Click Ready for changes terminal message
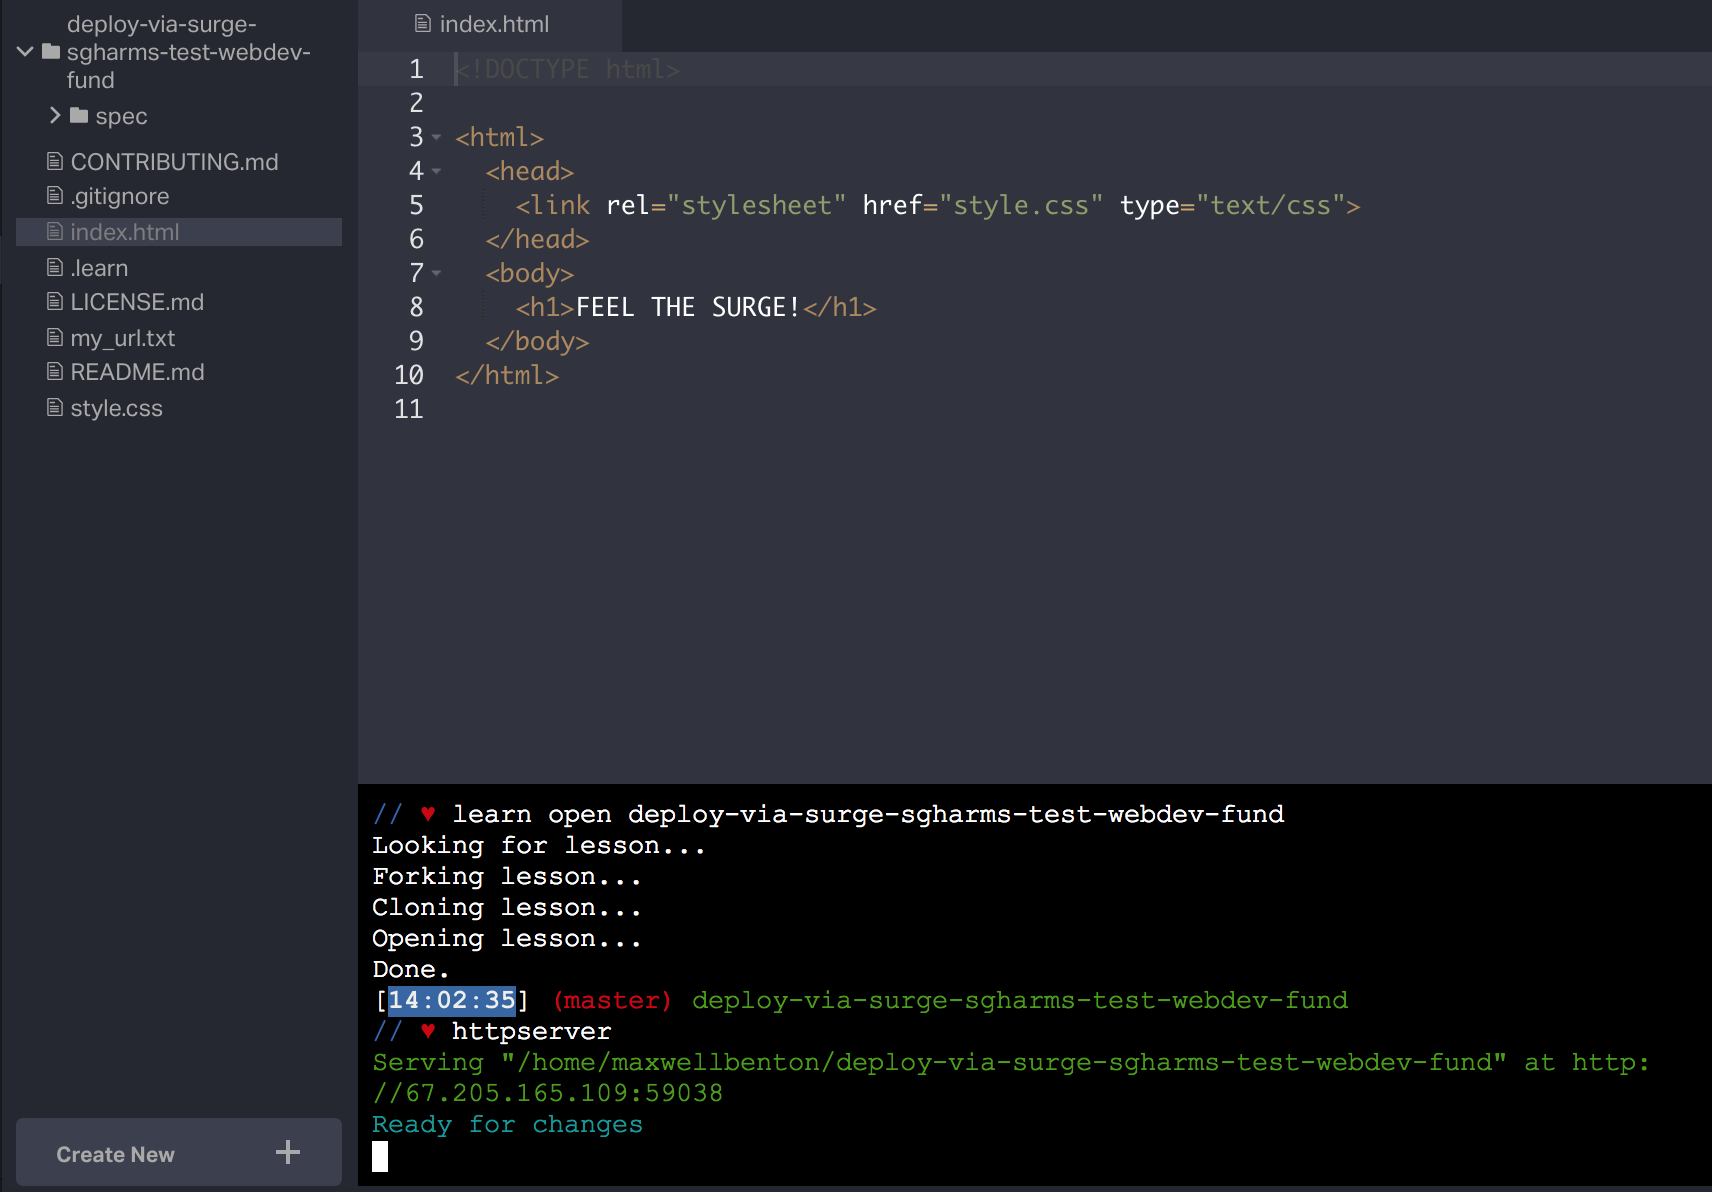The width and height of the screenshot is (1712, 1192). pos(507,1124)
